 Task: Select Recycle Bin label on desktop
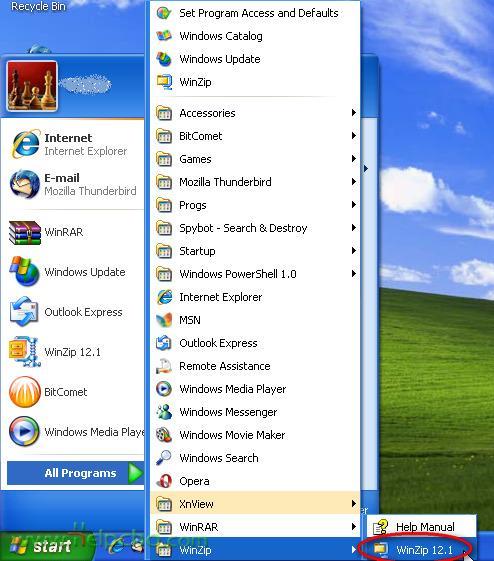(38, 6)
